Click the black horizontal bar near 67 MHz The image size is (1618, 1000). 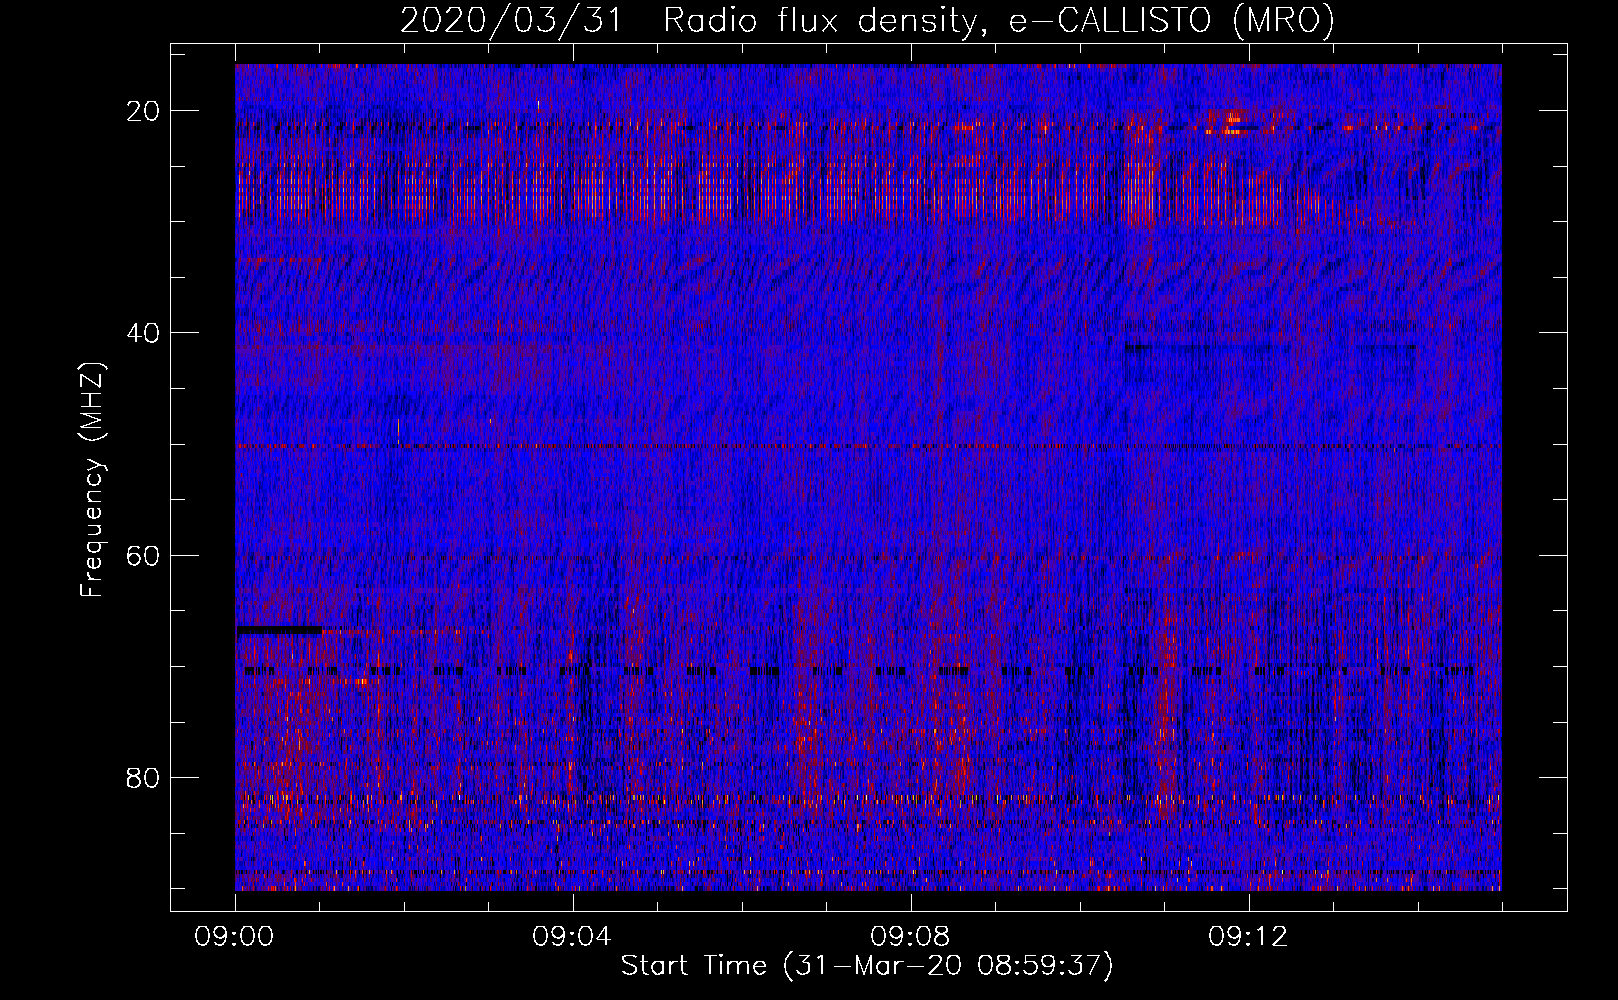[x=279, y=630]
